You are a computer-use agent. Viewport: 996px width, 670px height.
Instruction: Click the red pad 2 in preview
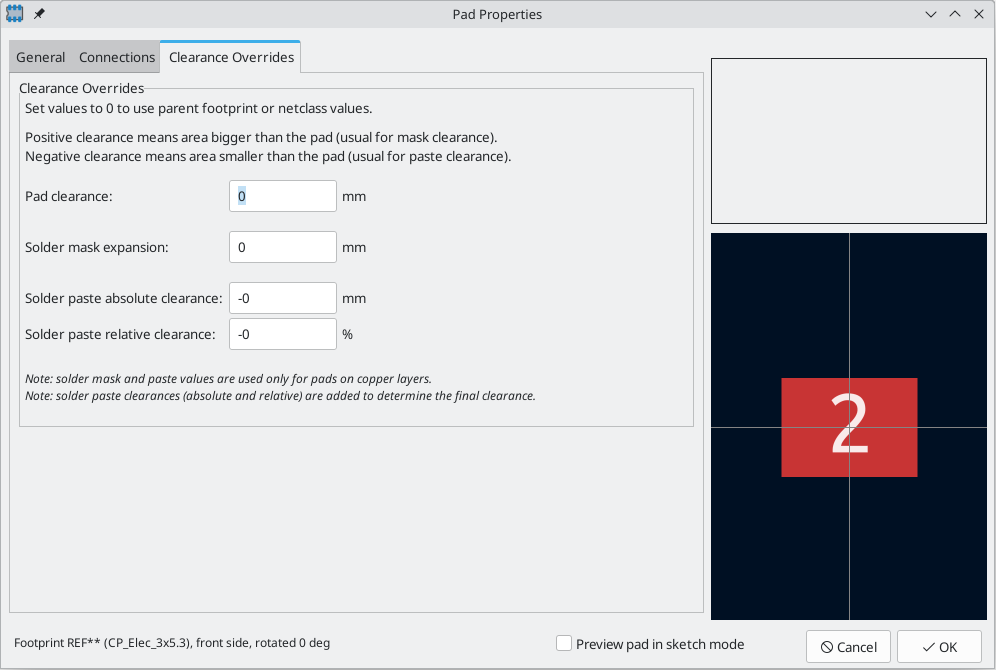(849, 427)
